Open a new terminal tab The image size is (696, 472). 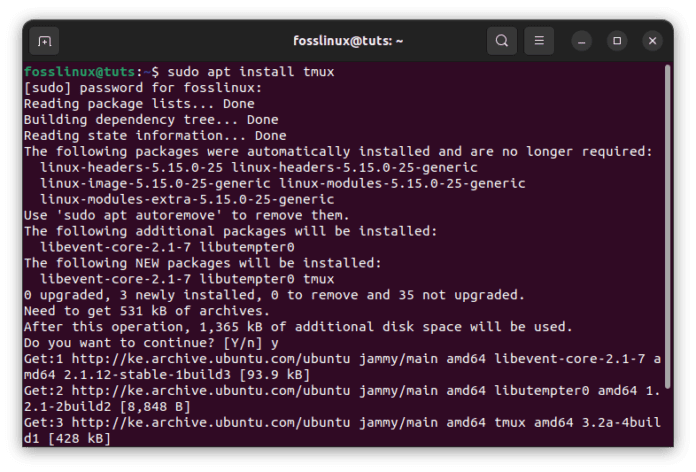pos(44,41)
